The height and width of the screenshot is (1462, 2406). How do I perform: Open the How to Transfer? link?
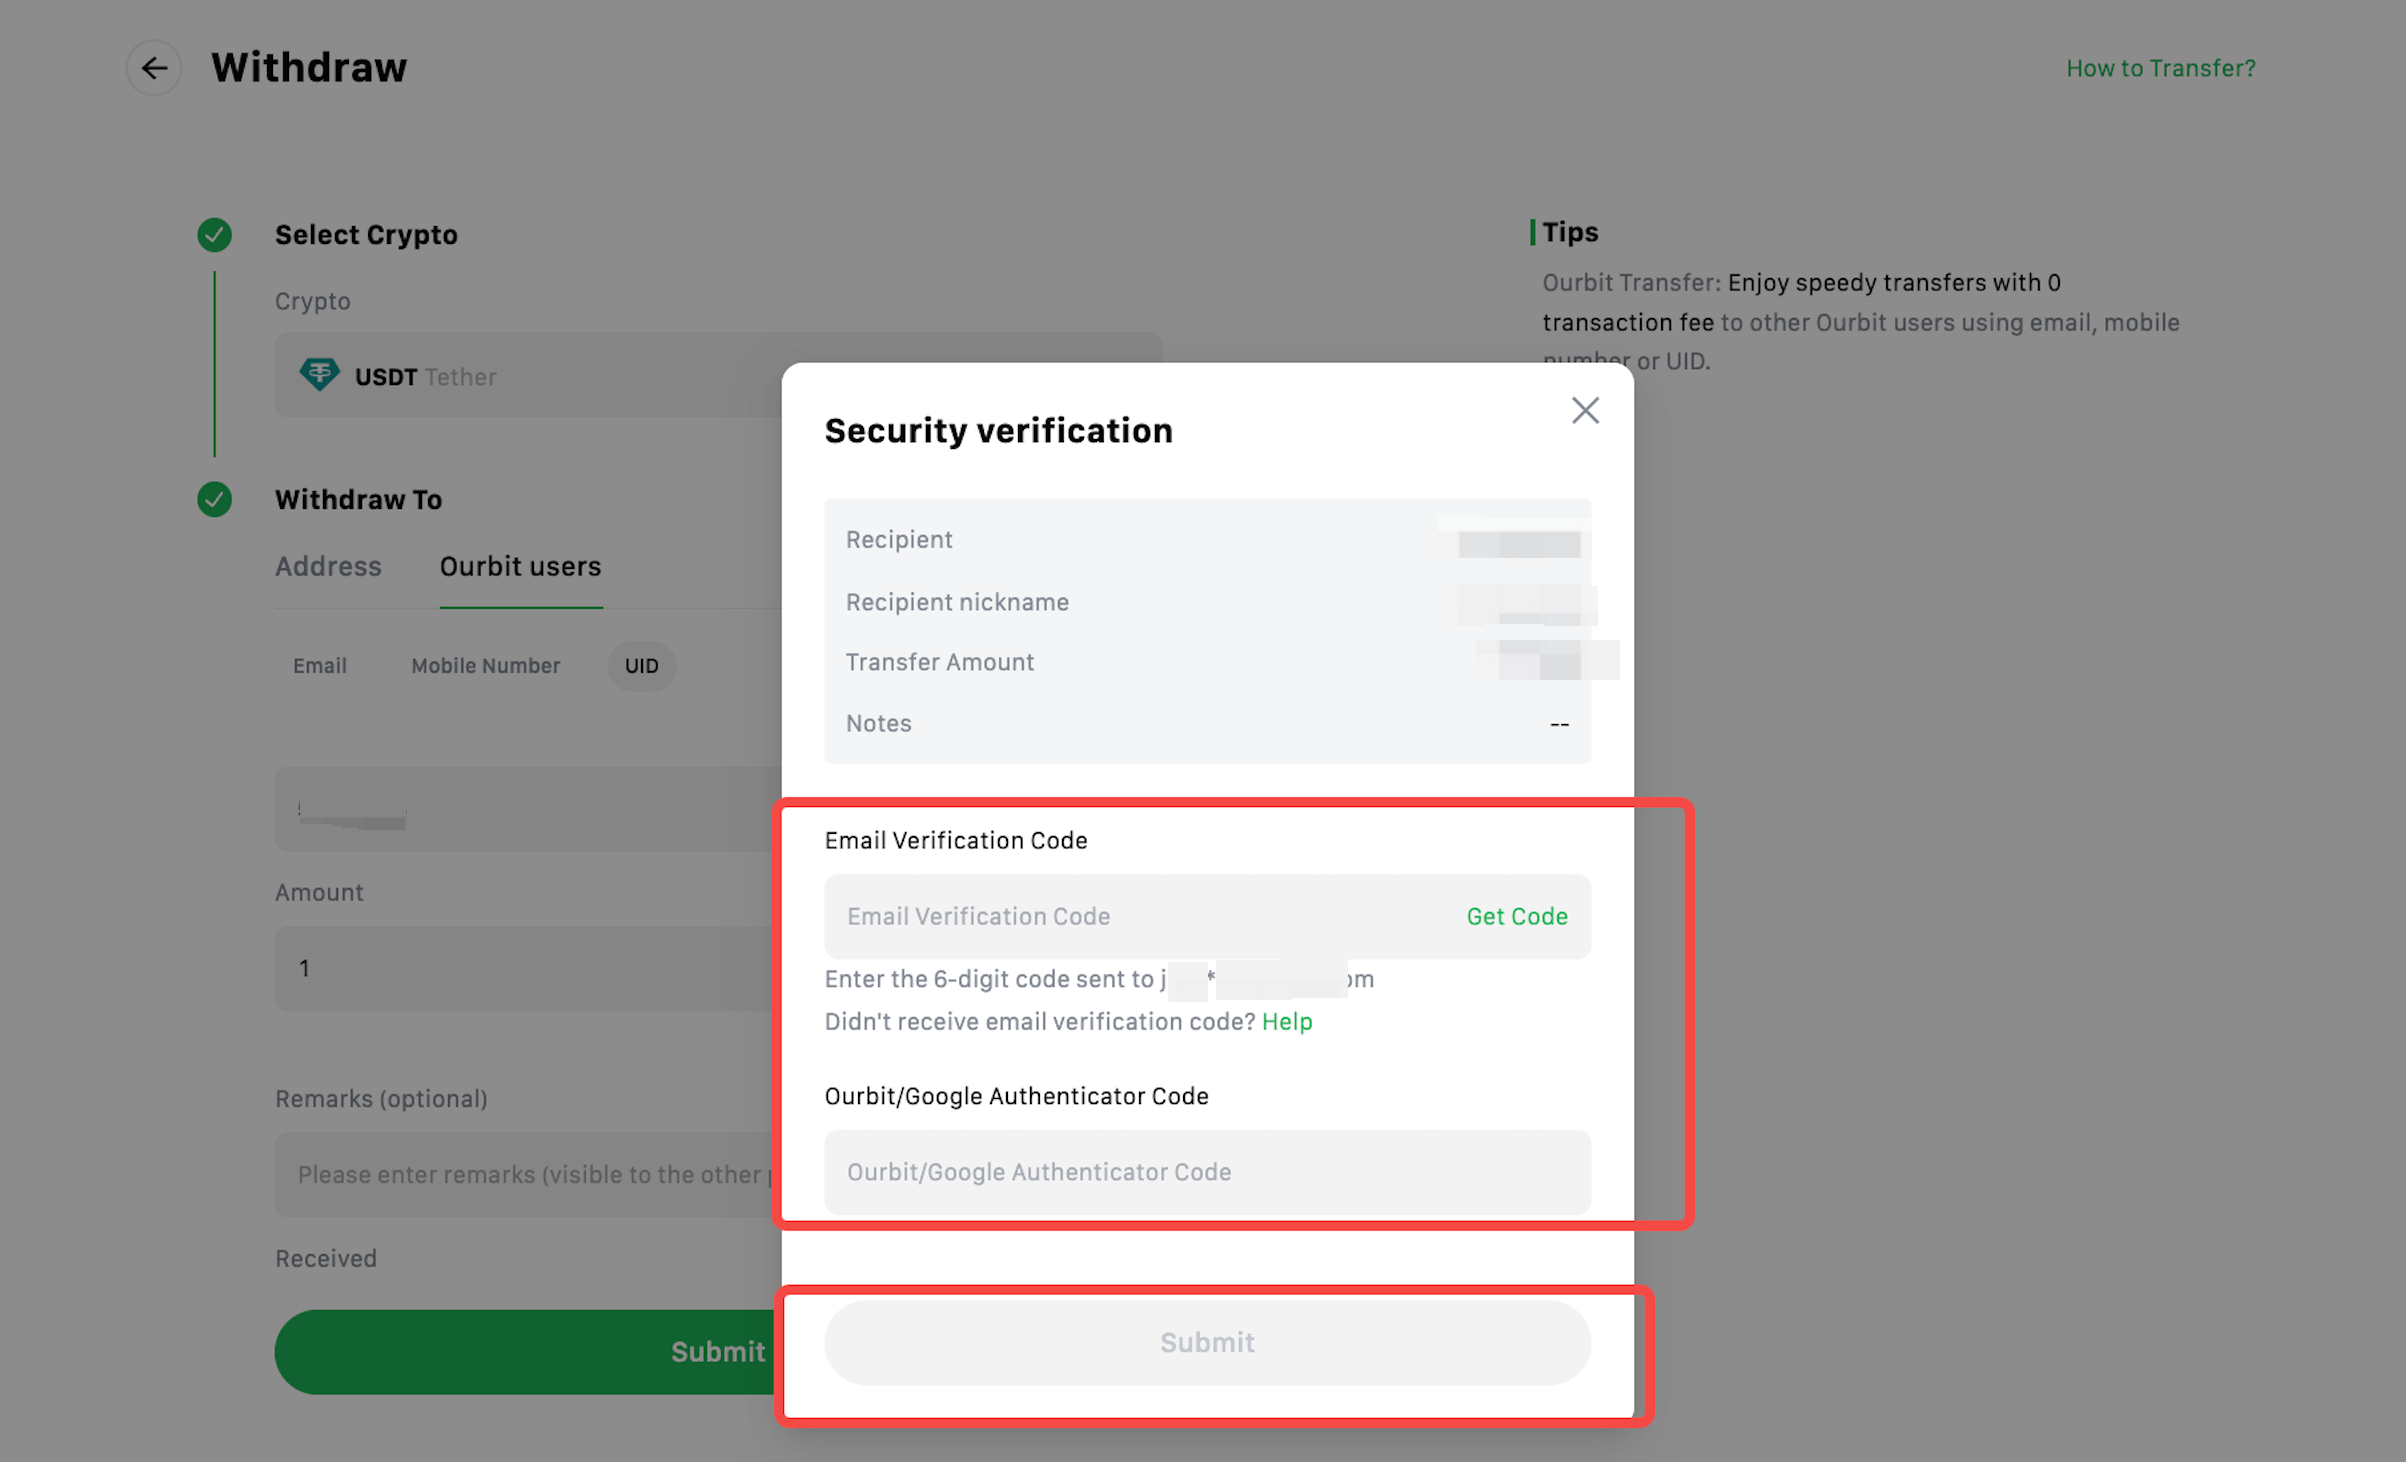(x=2160, y=68)
